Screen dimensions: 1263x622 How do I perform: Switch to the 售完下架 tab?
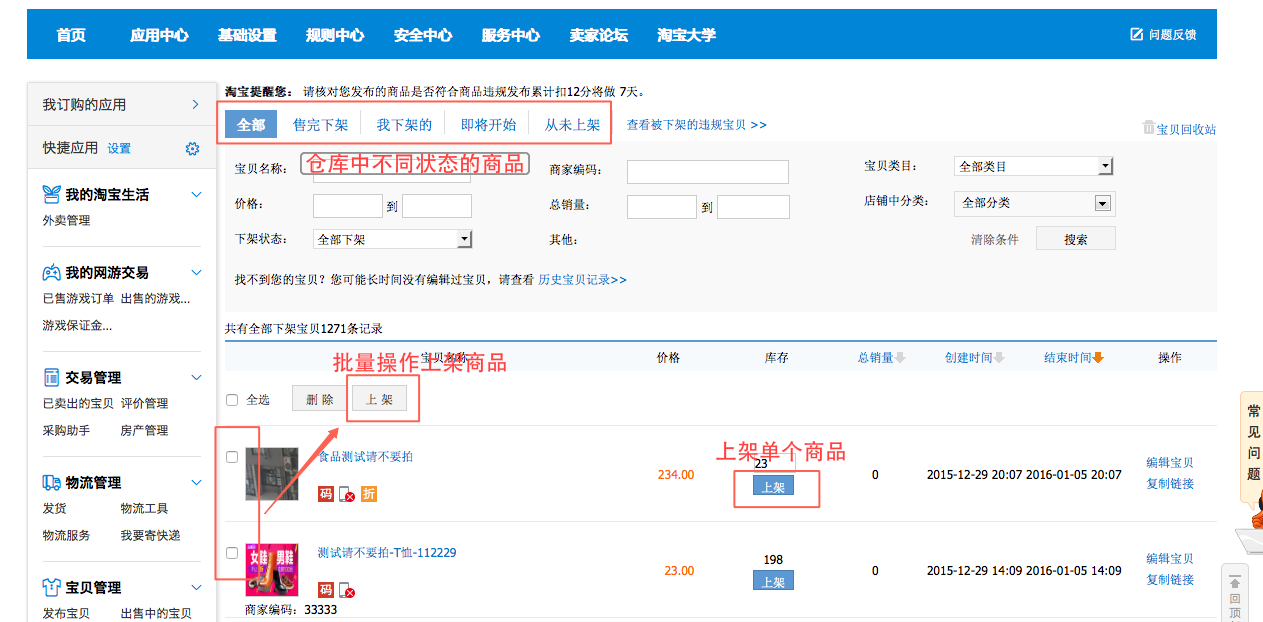click(x=320, y=125)
